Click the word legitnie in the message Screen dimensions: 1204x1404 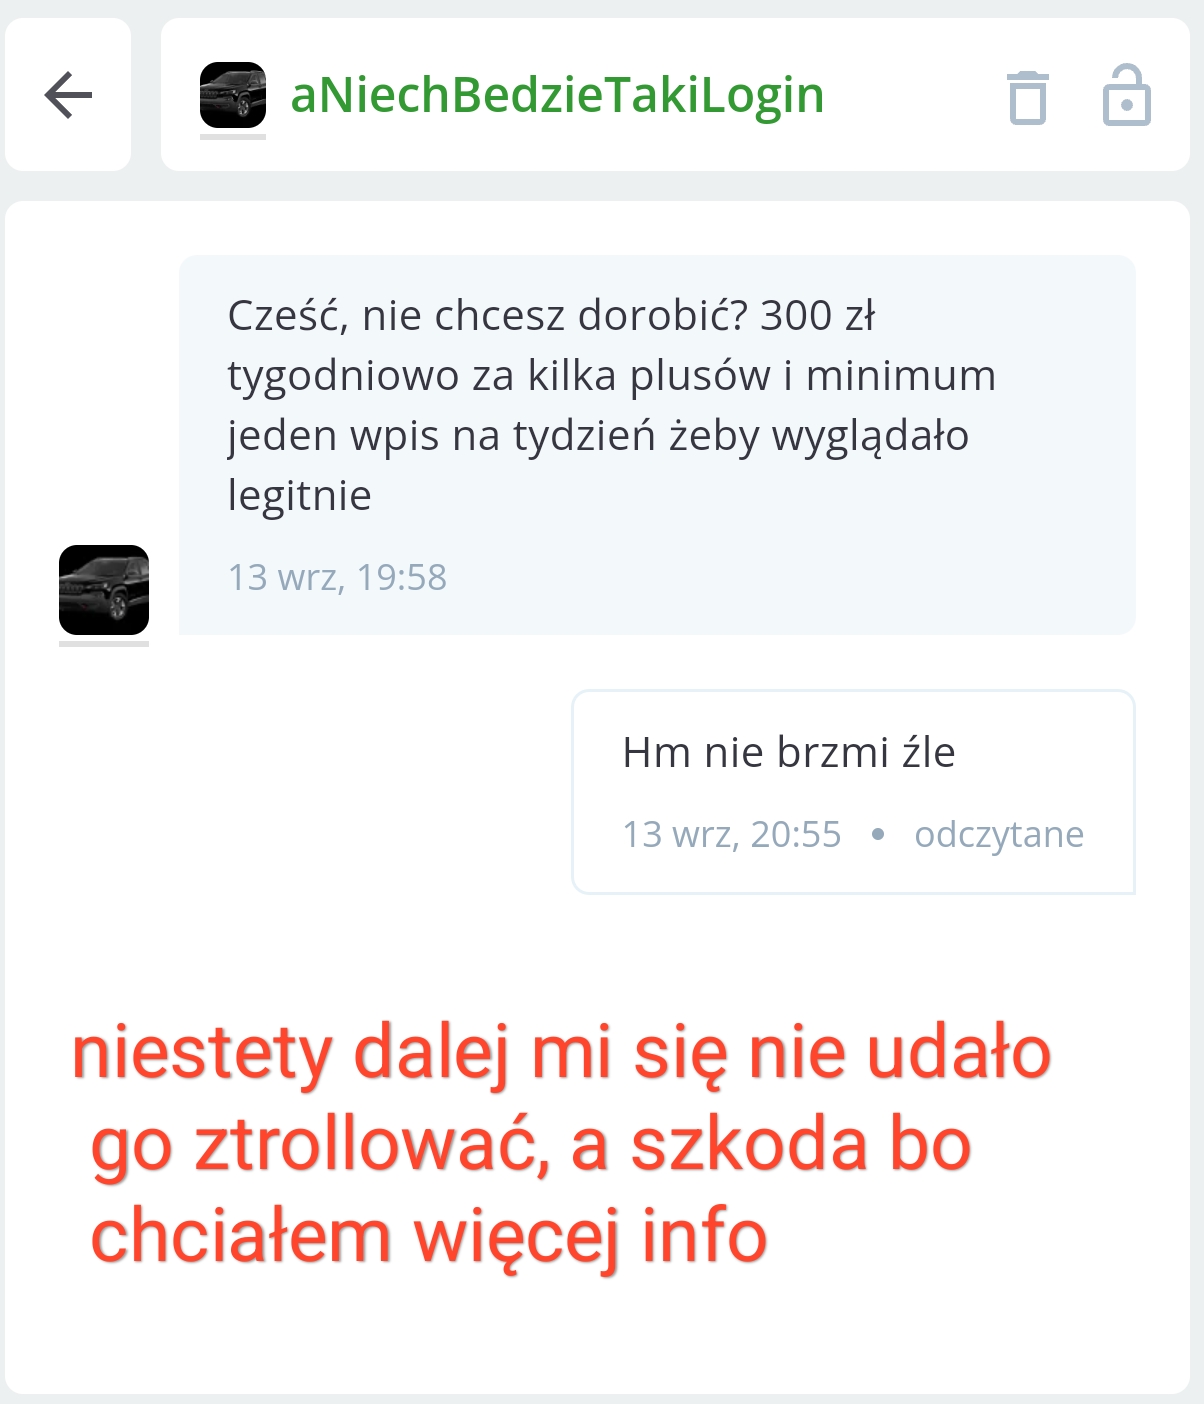300,496
